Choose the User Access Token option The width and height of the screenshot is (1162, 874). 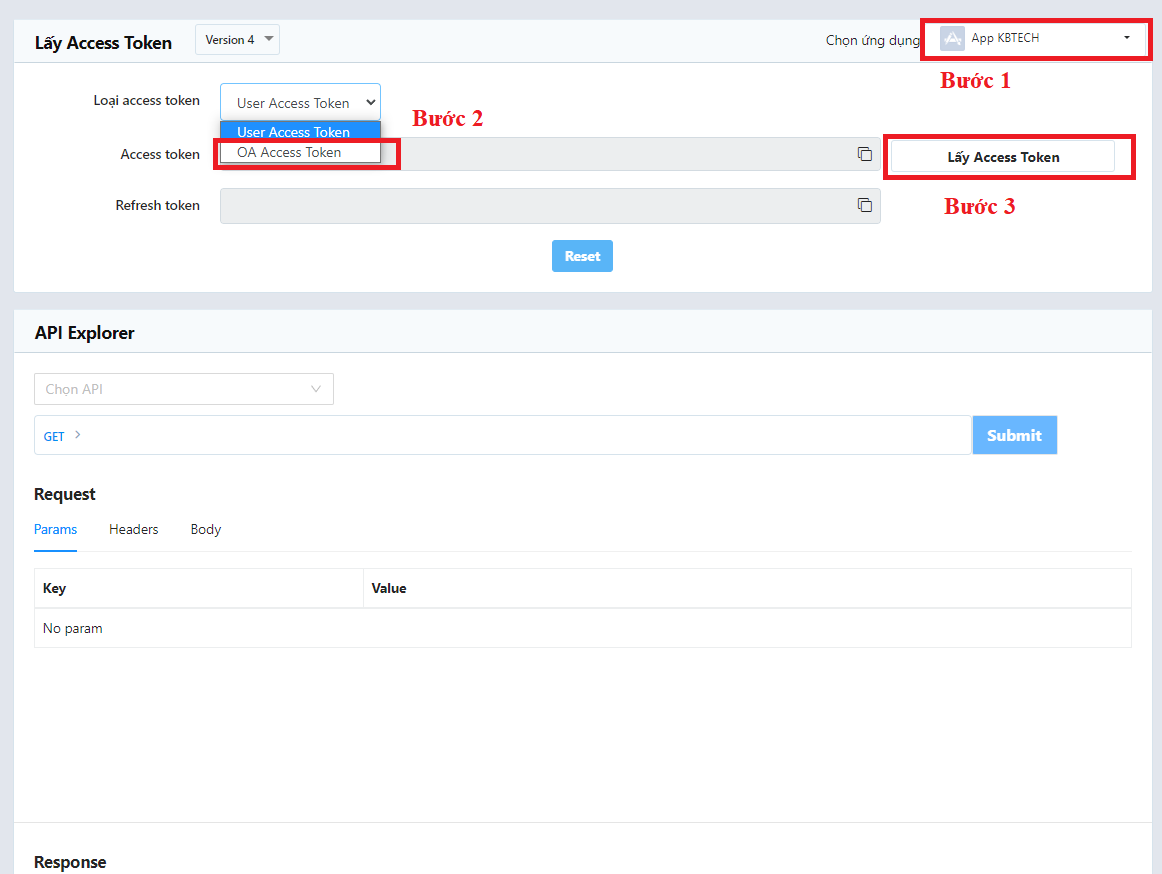click(294, 132)
